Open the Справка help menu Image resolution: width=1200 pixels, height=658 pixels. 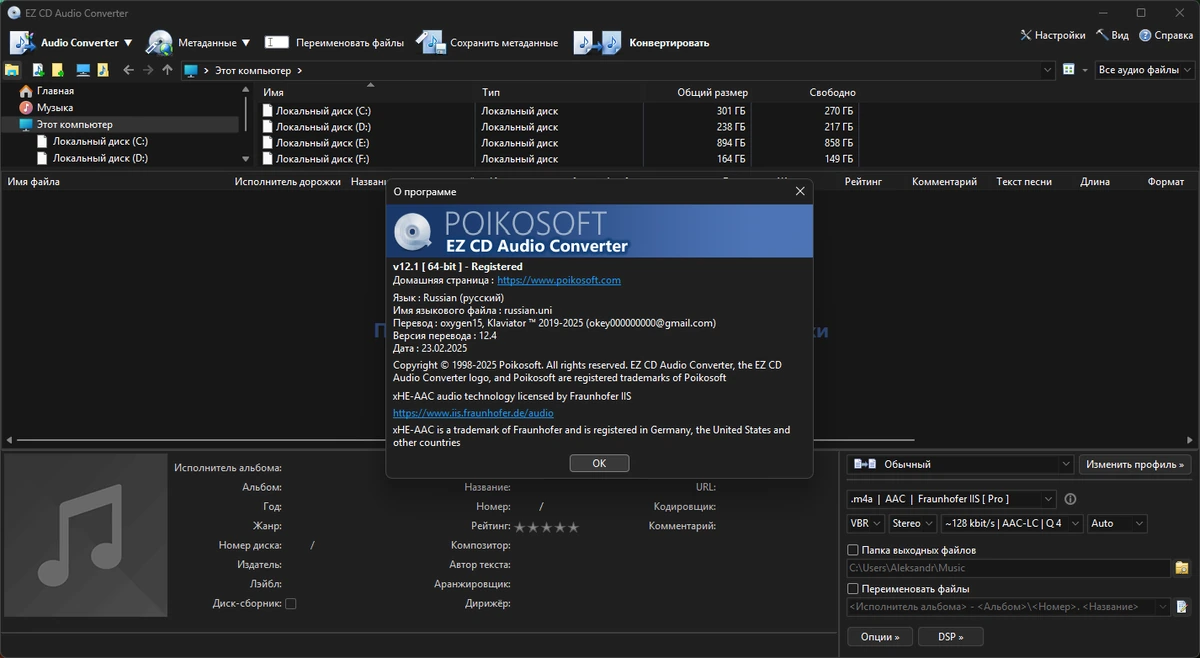pyautogui.click(x=1165, y=35)
